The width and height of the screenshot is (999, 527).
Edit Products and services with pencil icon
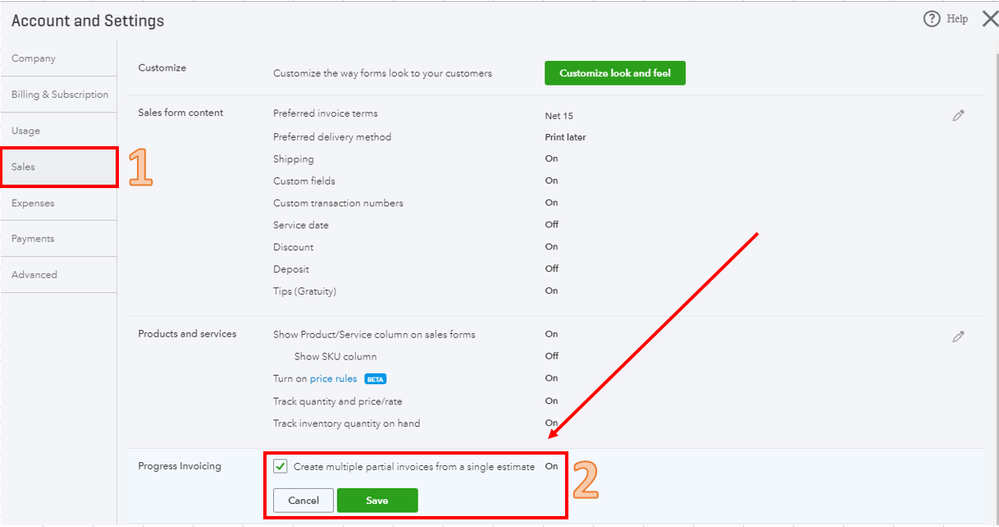click(x=958, y=336)
